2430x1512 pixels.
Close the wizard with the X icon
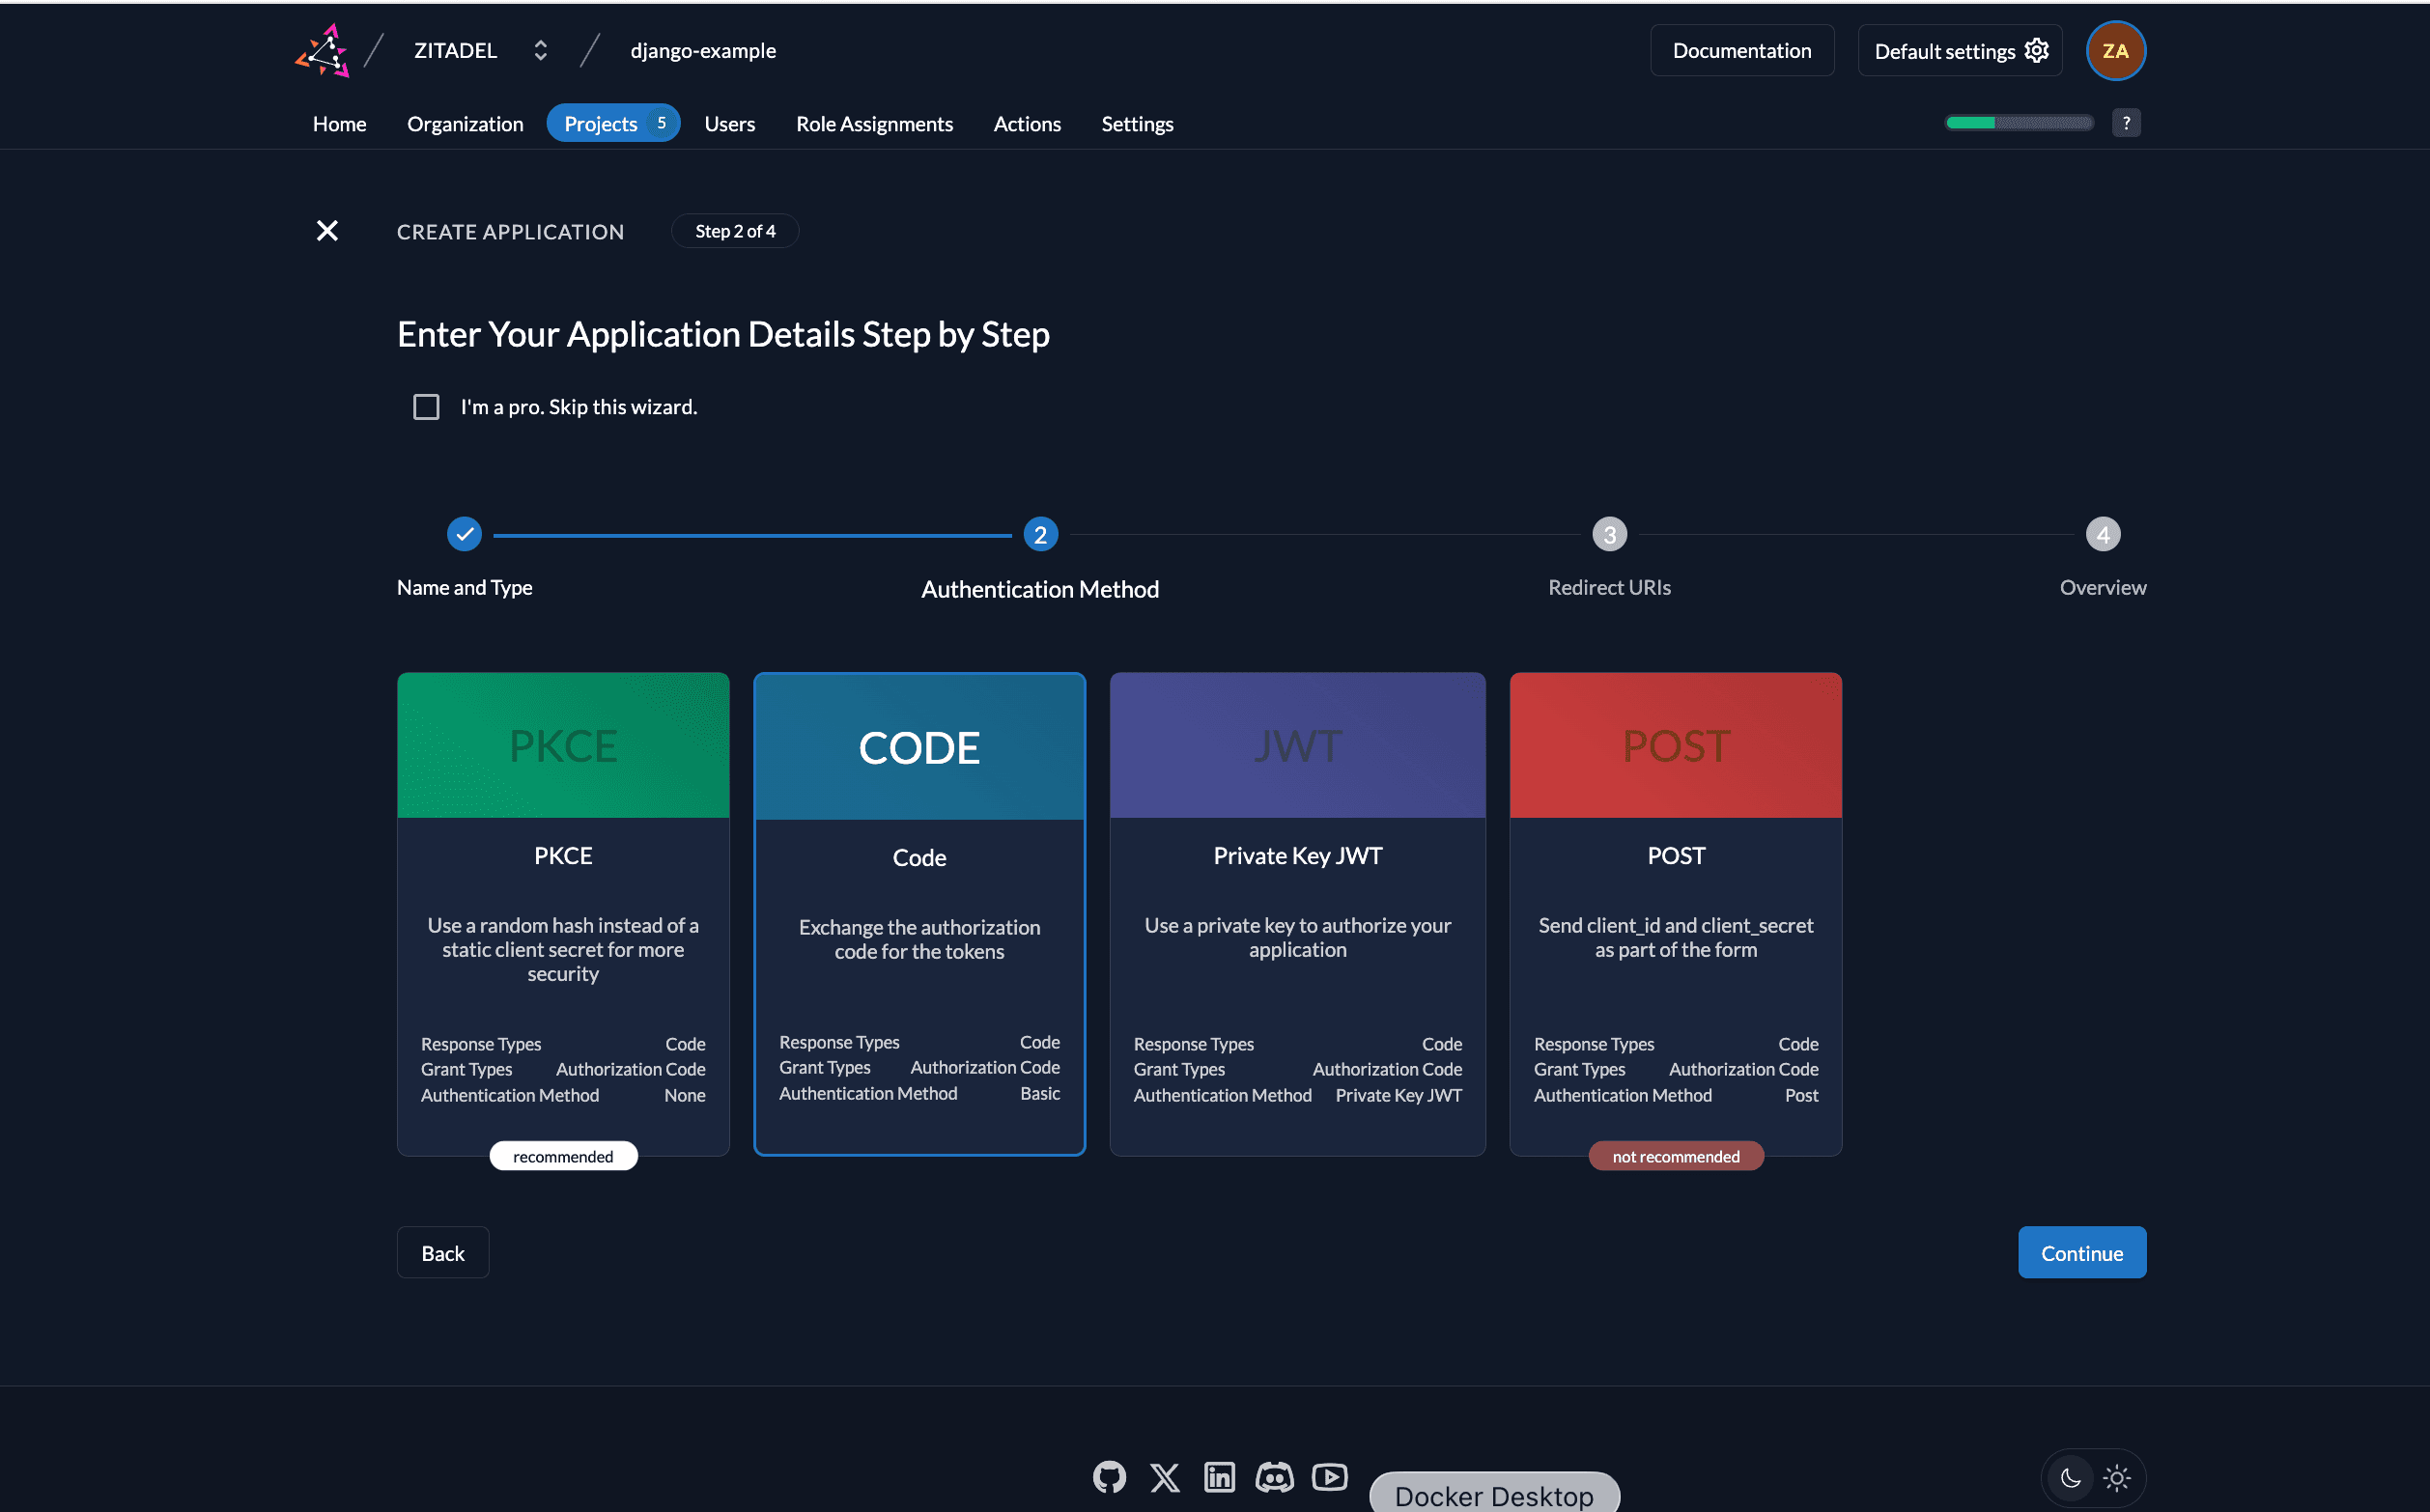pyautogui.click(x=327, y=230)
